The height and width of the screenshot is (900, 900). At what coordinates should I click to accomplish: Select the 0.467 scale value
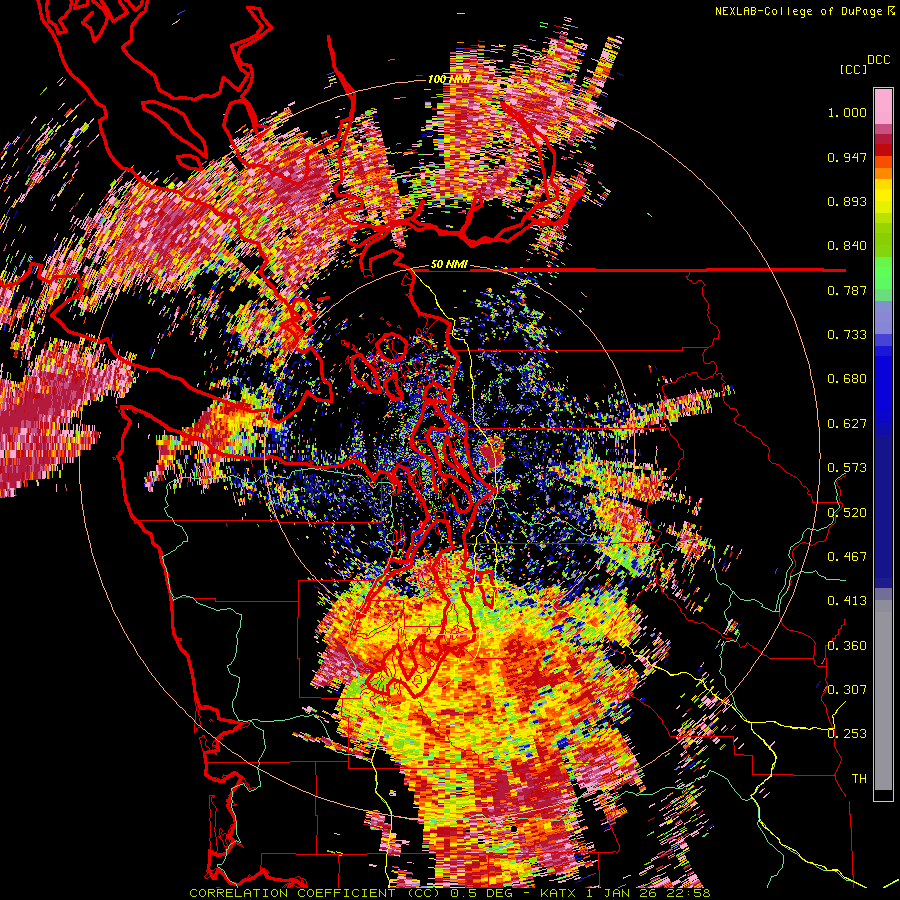(x=847, y=557)
